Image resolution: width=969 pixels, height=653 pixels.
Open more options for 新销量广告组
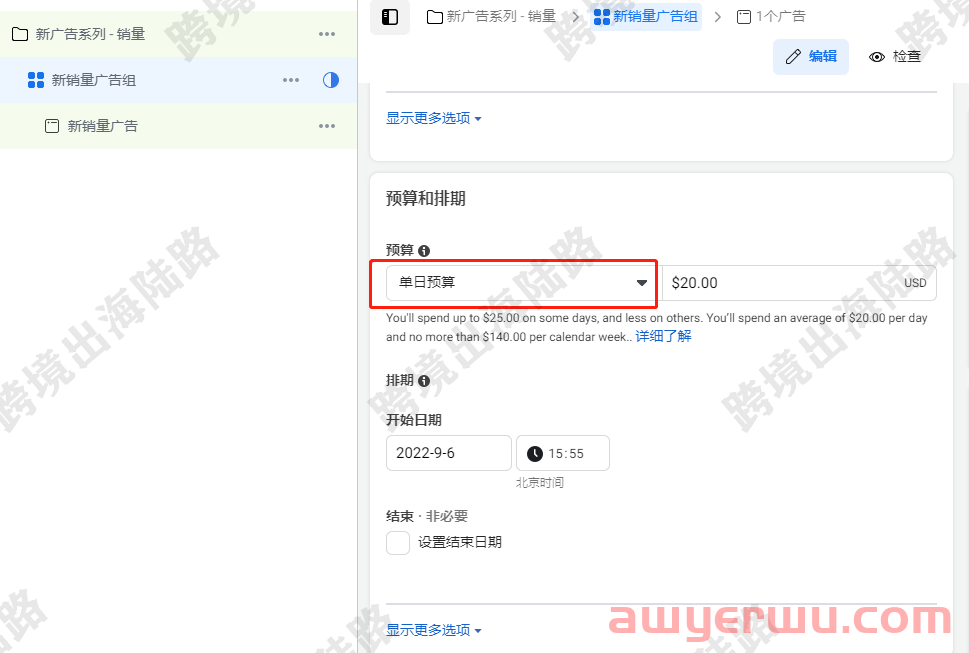pos(291,80)
